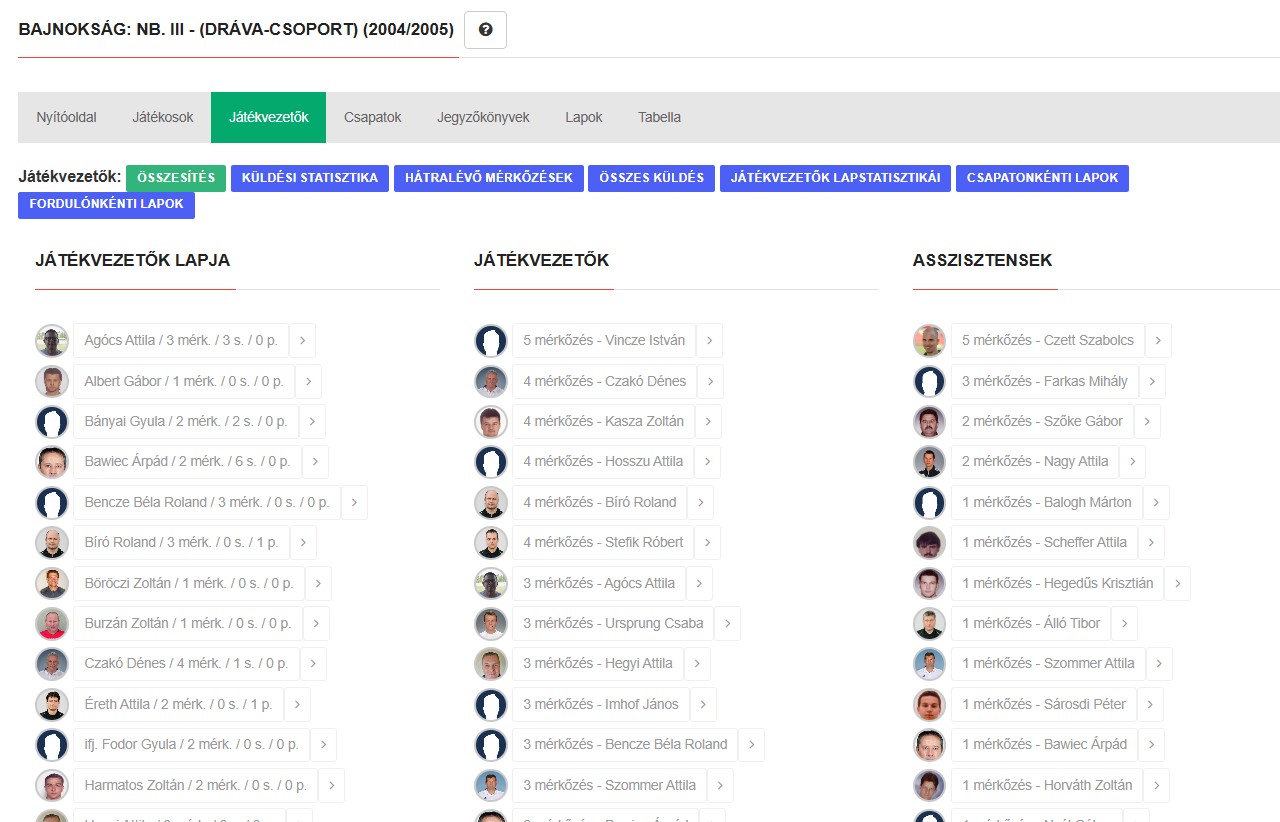This screenshot has height=822, width=1280.
Task: Open chevron next to Farkas Mihály
Action: tap(1152, 381)
